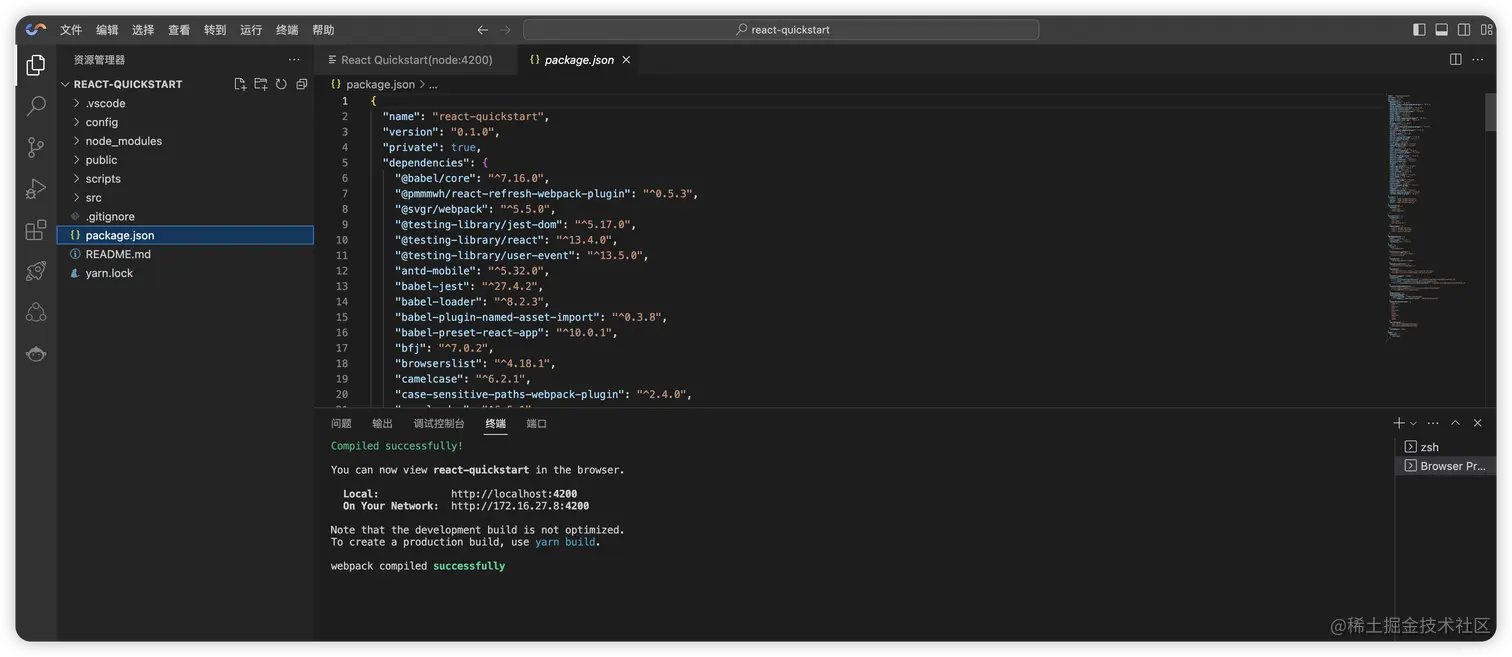Open editor more actions menu
Screen dimensions: 1512x657
coord(1478,60)
